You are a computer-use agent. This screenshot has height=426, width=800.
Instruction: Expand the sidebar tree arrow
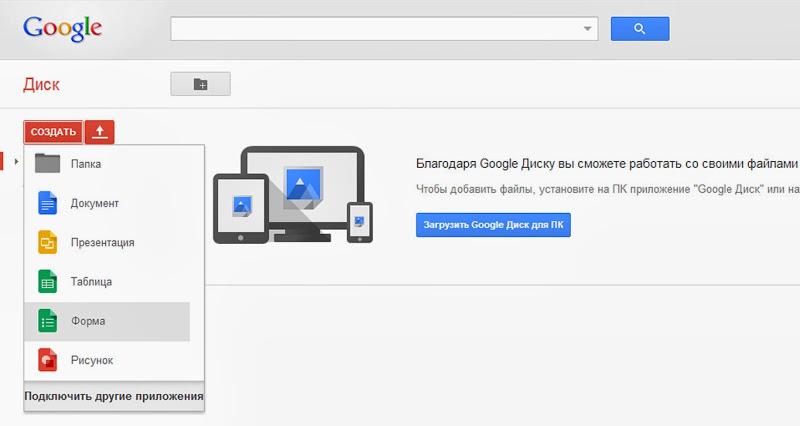tap(16, 162)
